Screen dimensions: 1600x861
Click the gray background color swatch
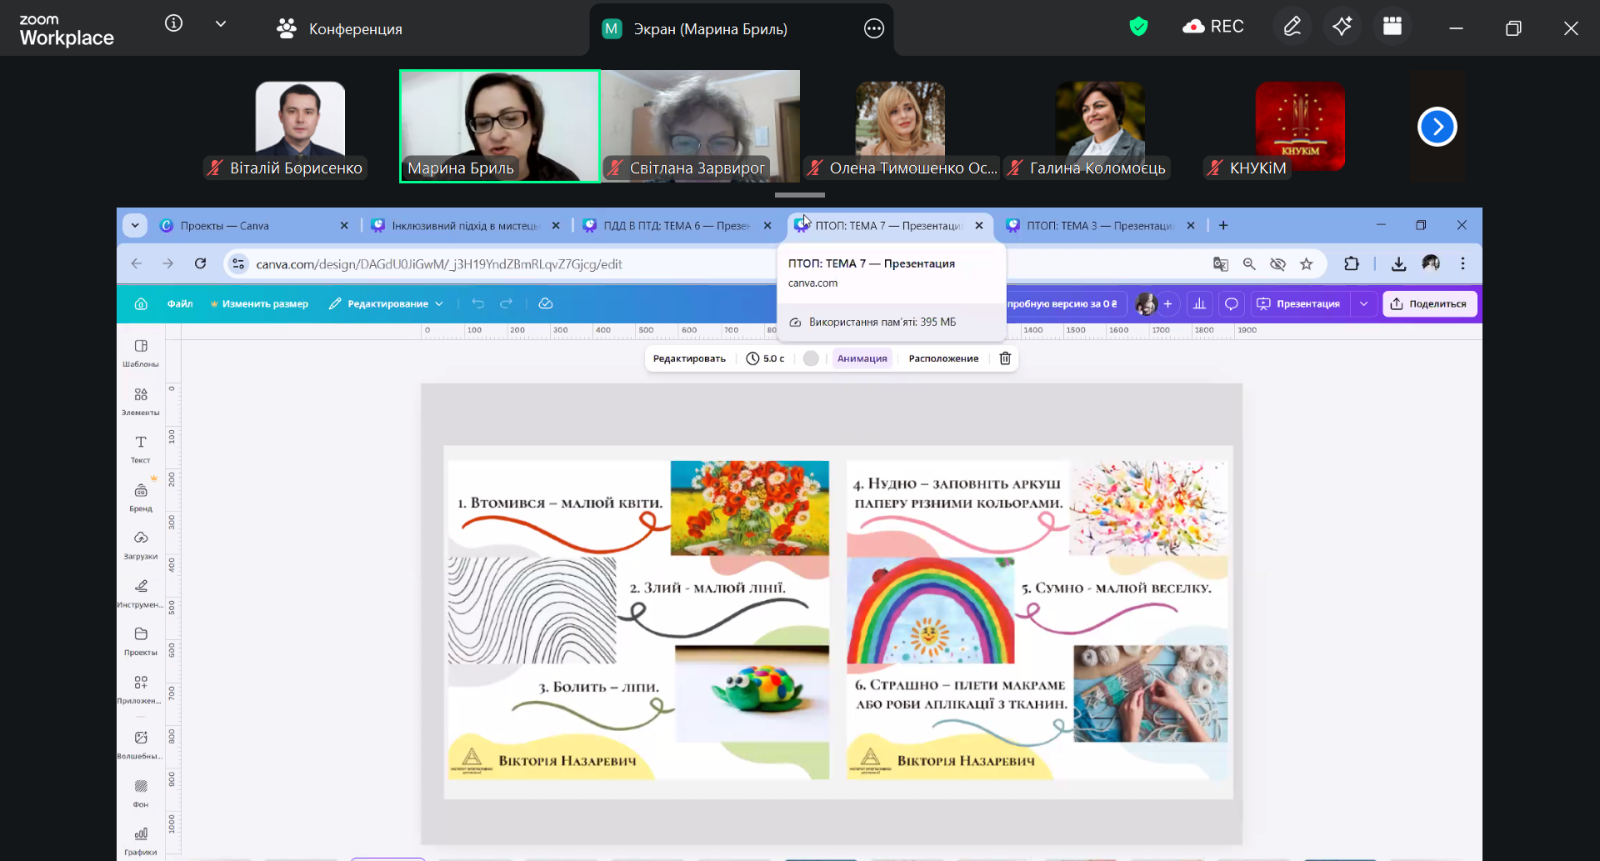[811, 358]
